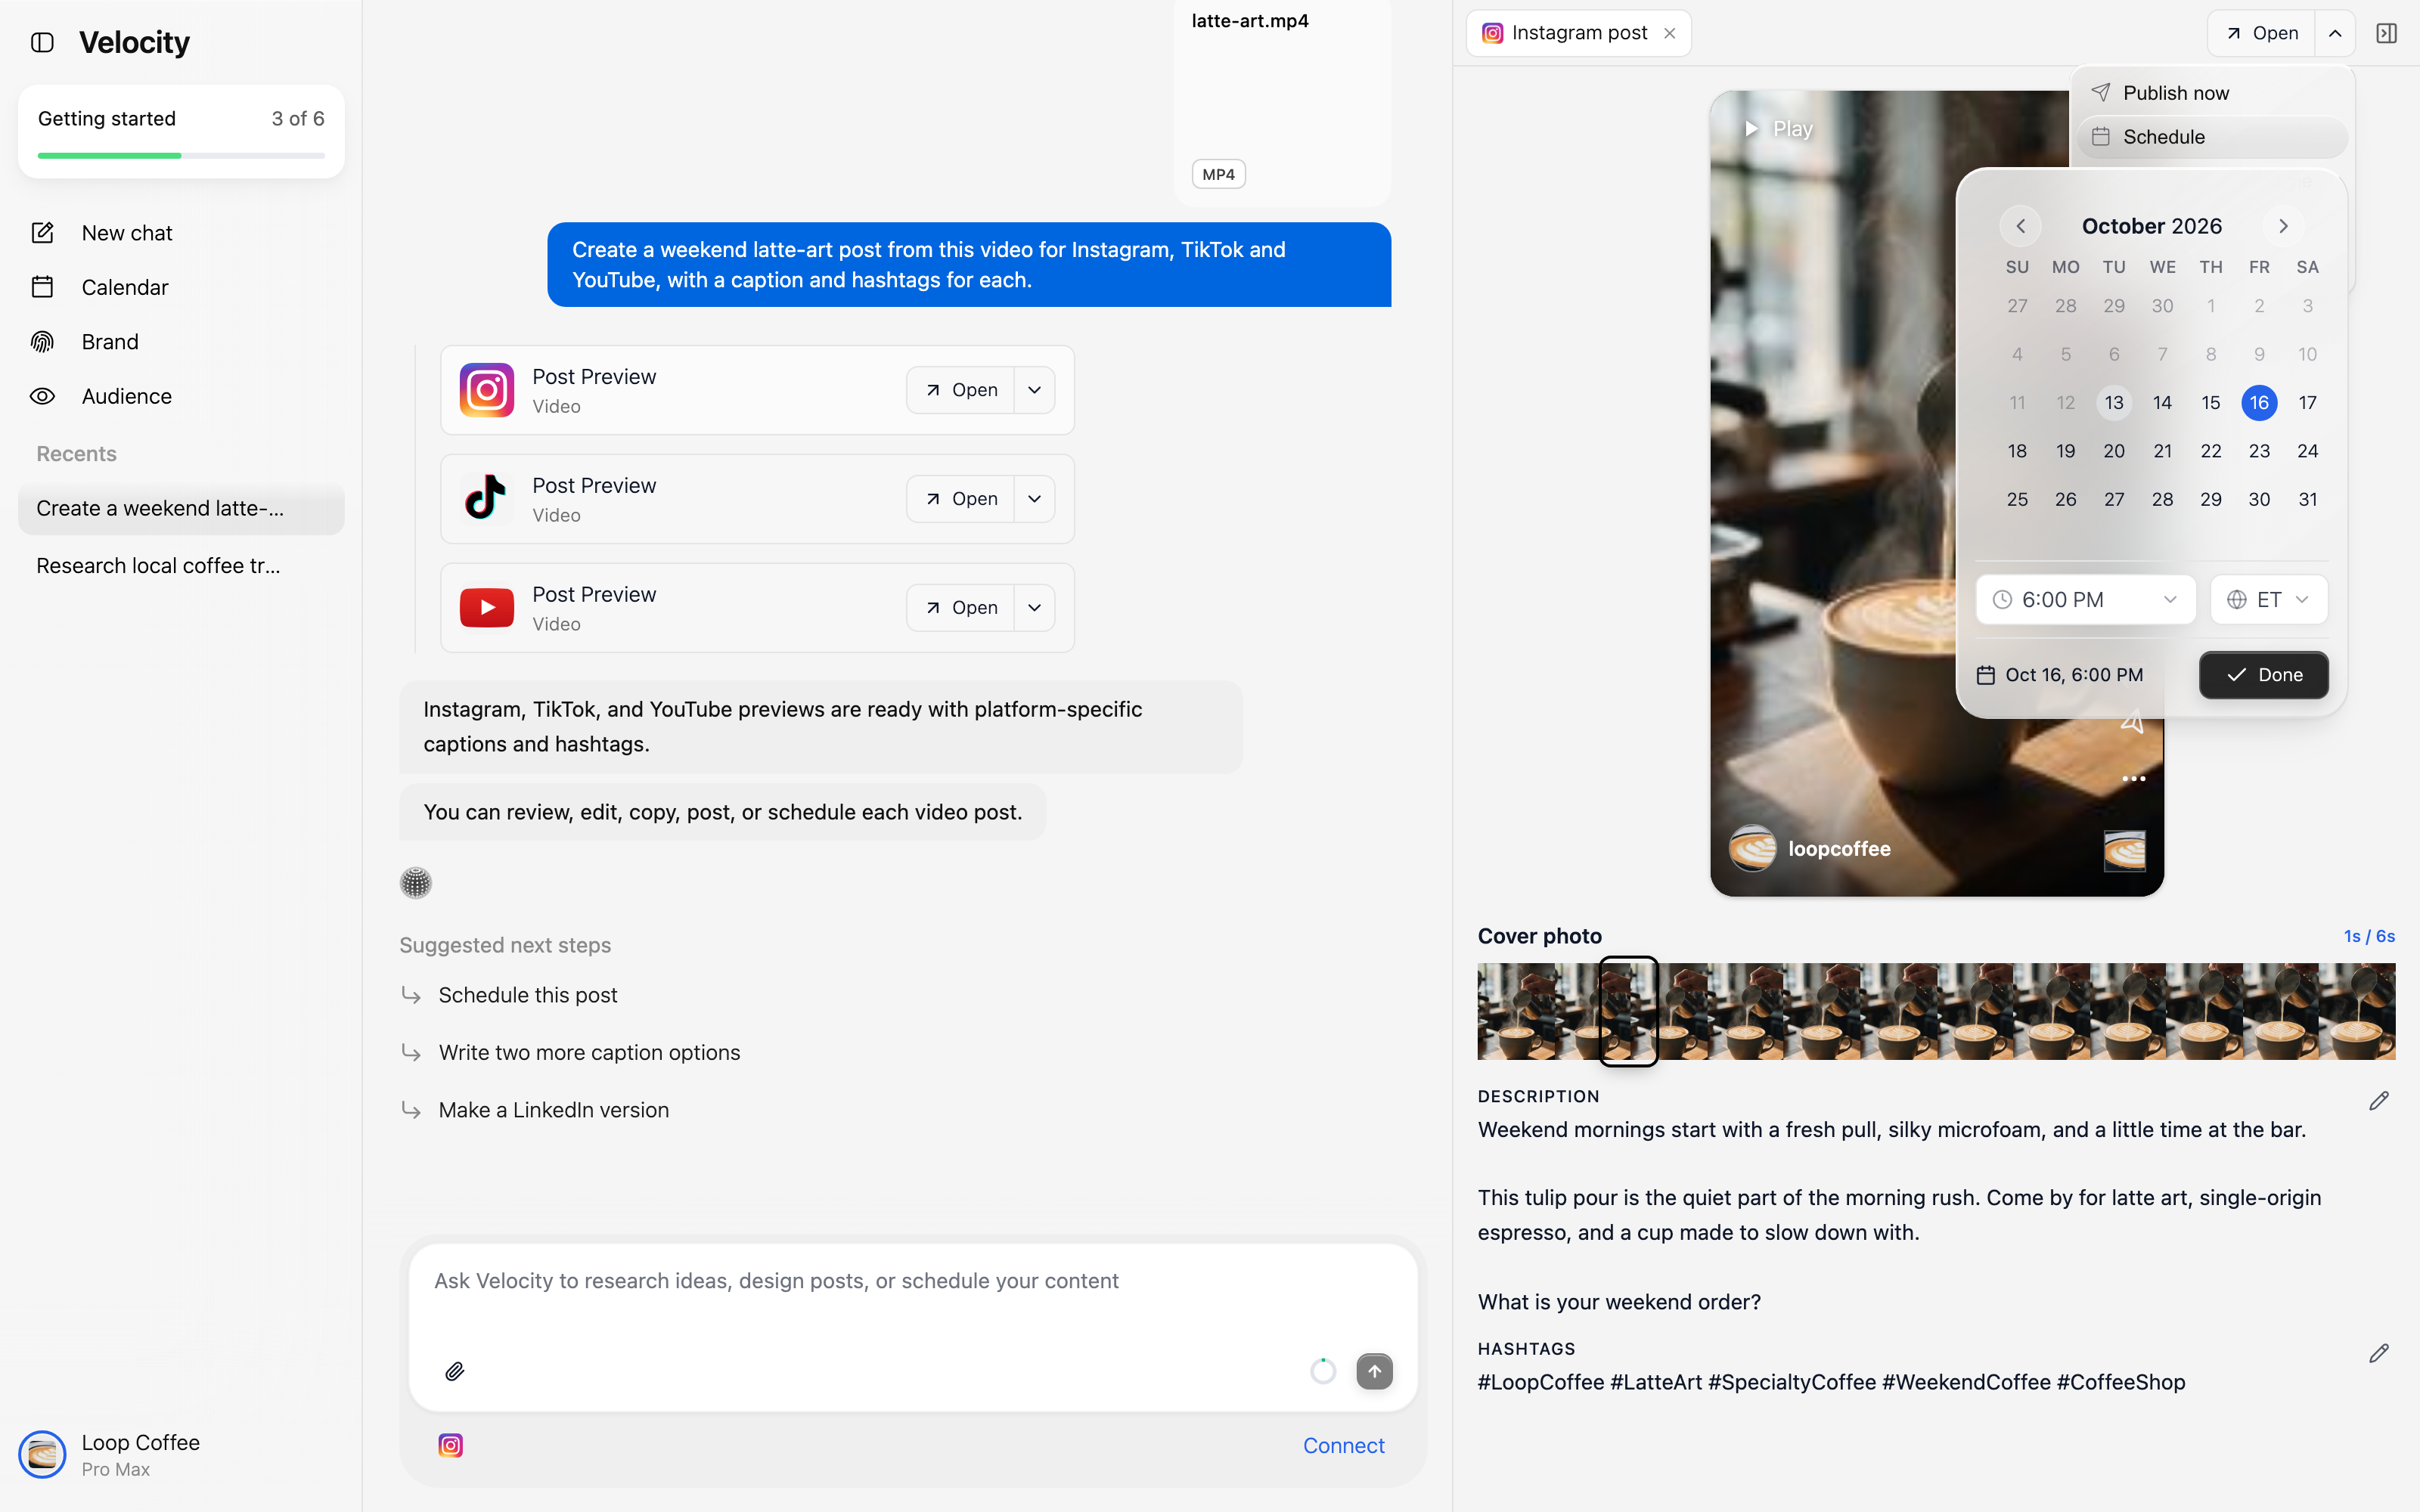Open the ET timezone dropdown
The image size is (2420, 1512).
coord(2269,599)
